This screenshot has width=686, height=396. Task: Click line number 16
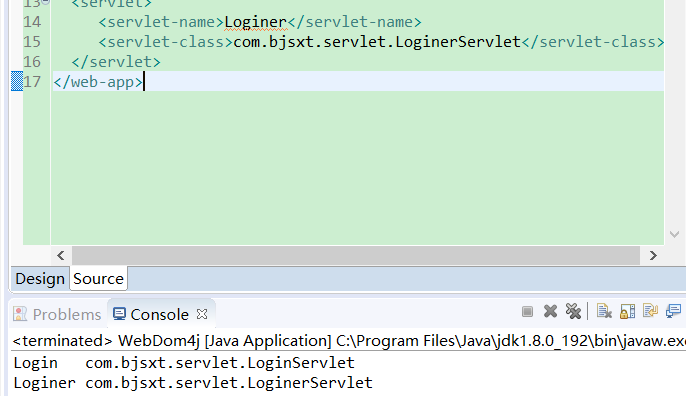tap(32, 62)
